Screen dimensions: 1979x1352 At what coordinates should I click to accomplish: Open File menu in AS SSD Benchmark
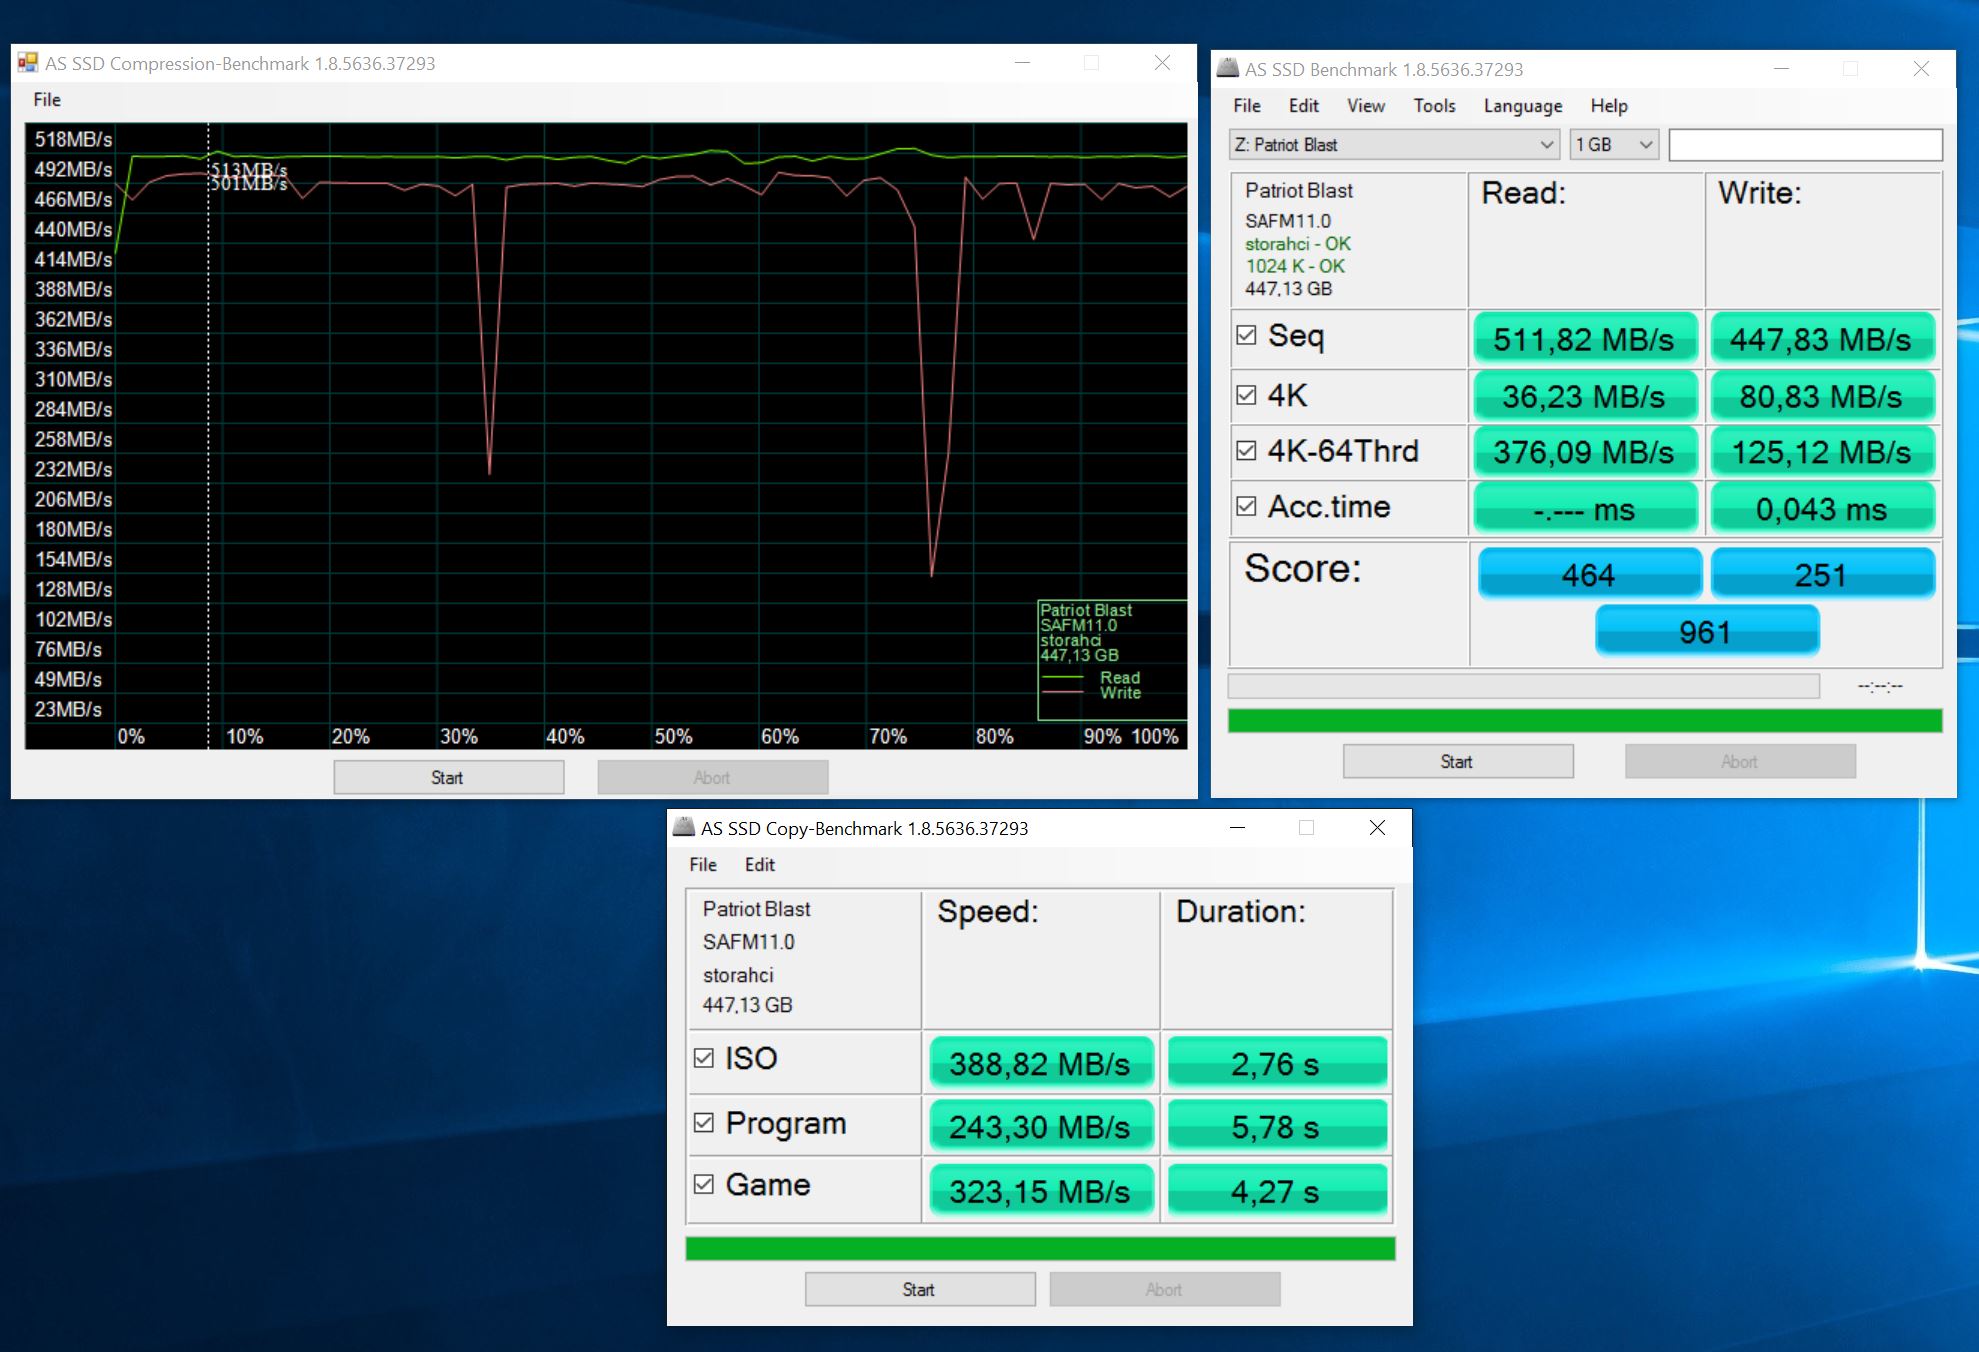(x=1247, y=106)
